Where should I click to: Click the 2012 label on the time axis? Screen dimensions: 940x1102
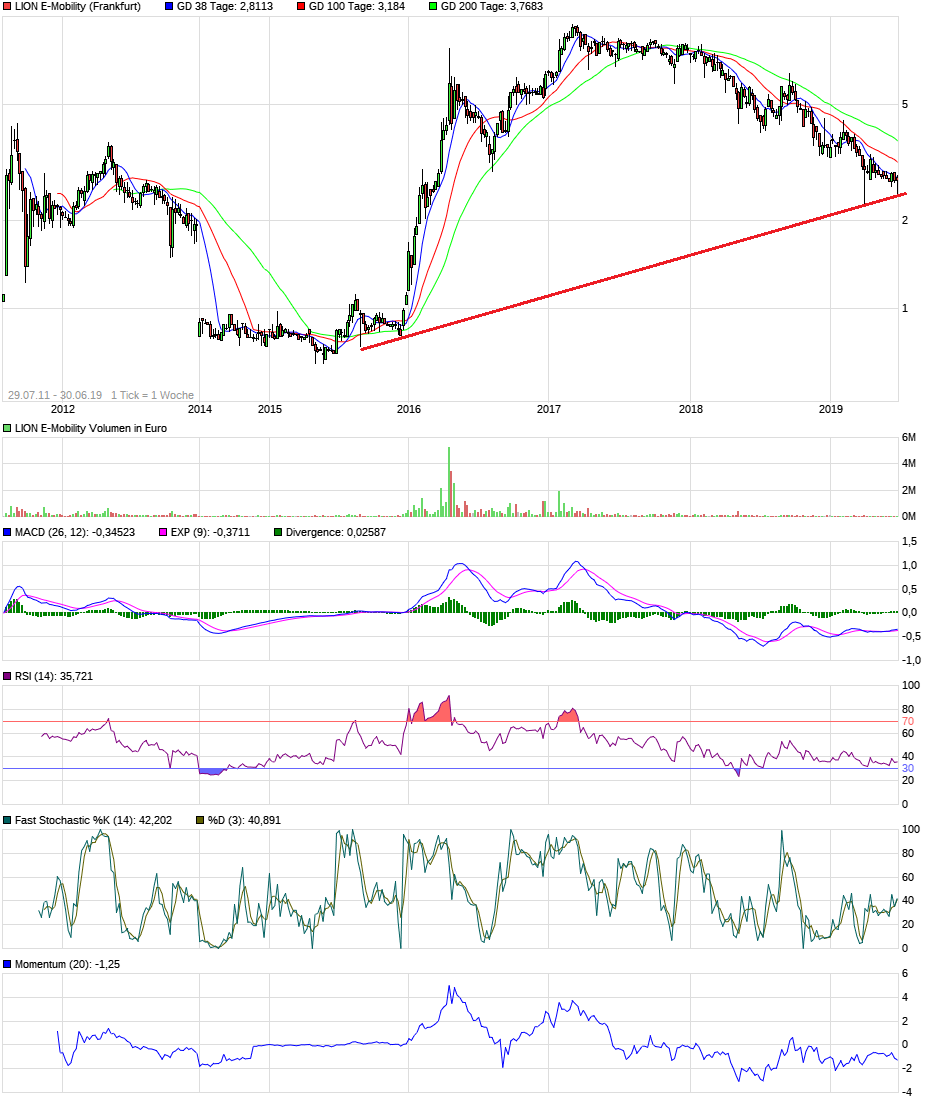click(x=63, y=409)
